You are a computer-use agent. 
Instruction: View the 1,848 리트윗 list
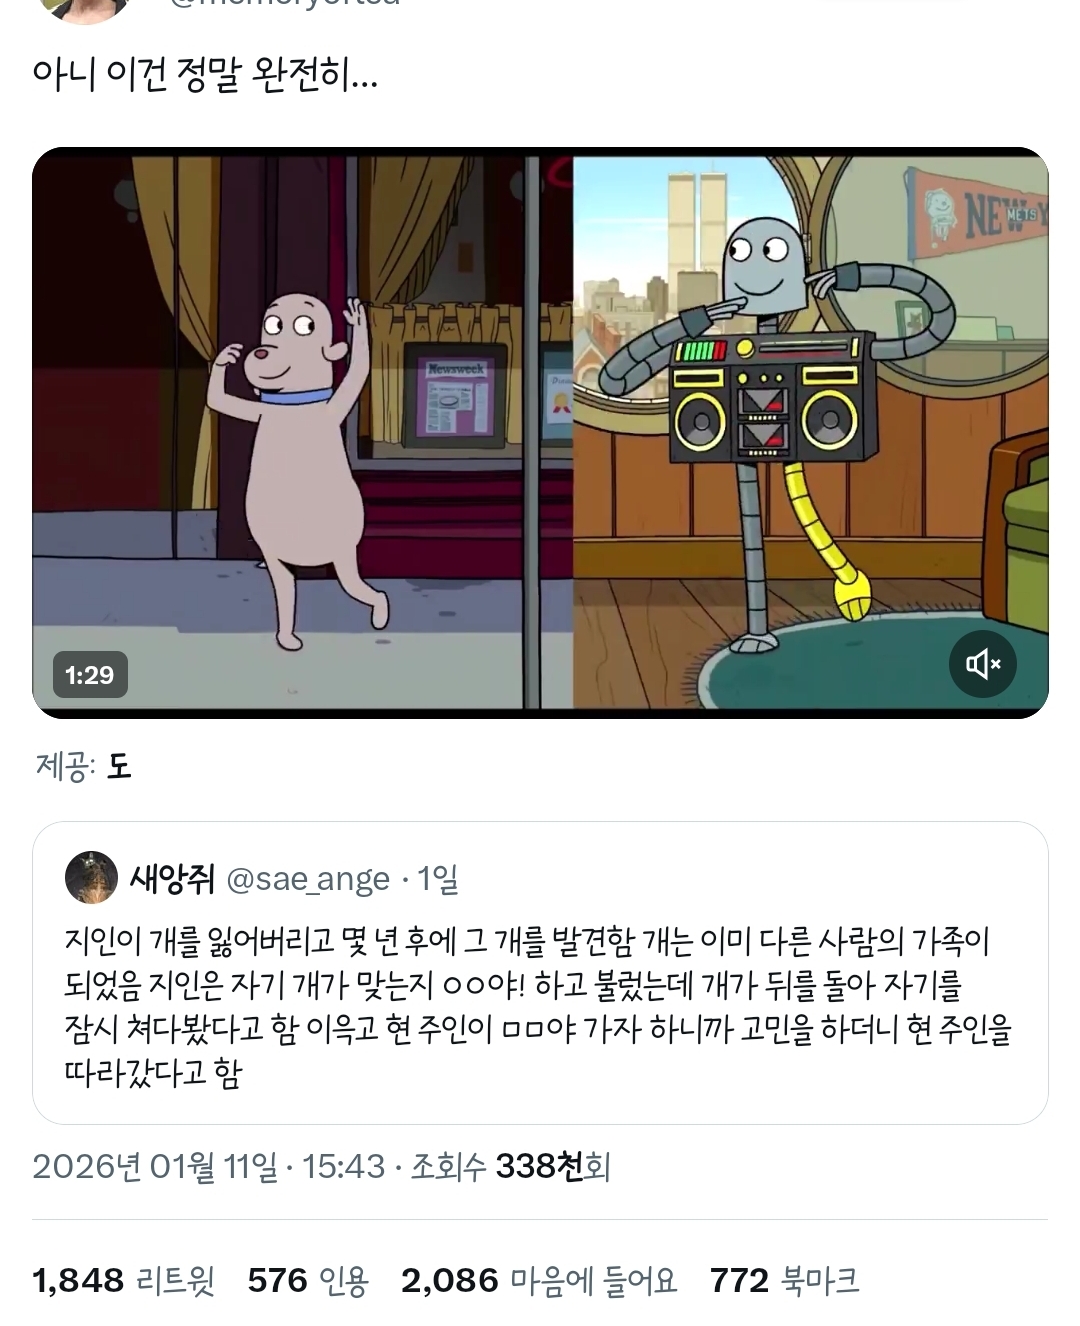[x=123, y=1280]
